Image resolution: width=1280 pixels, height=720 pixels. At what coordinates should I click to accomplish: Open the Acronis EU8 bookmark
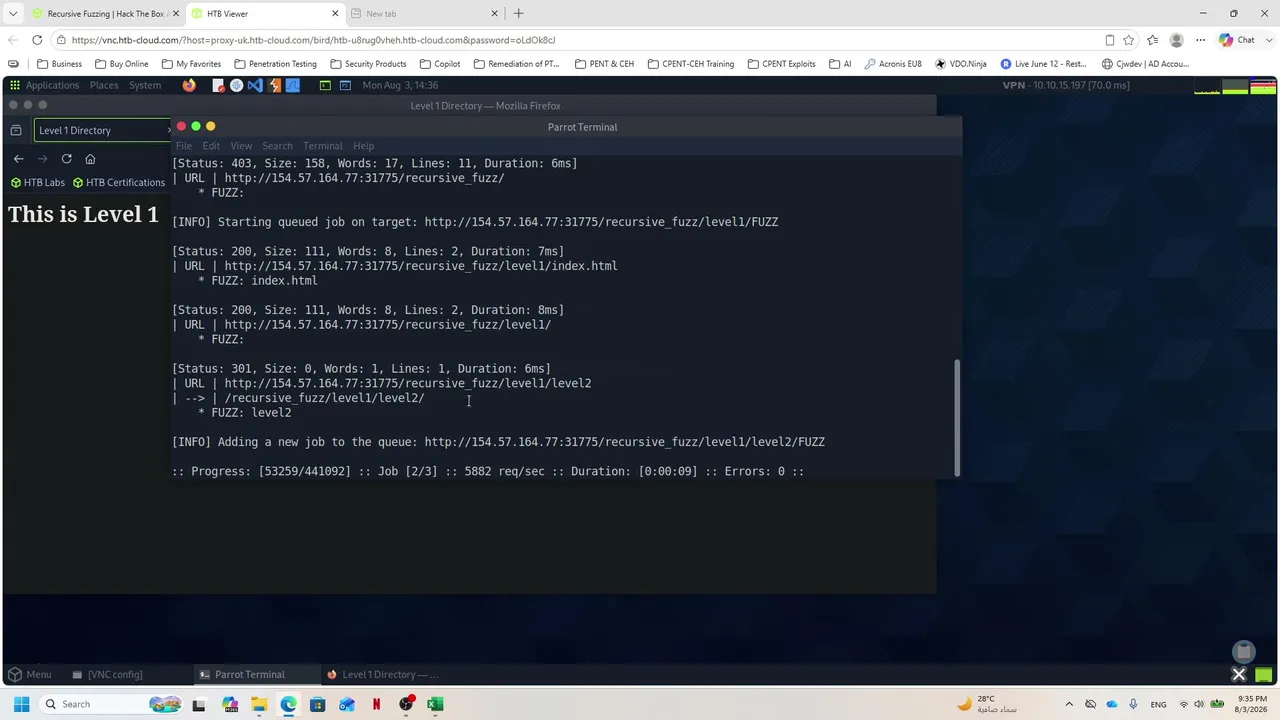[x=892, y=64]
